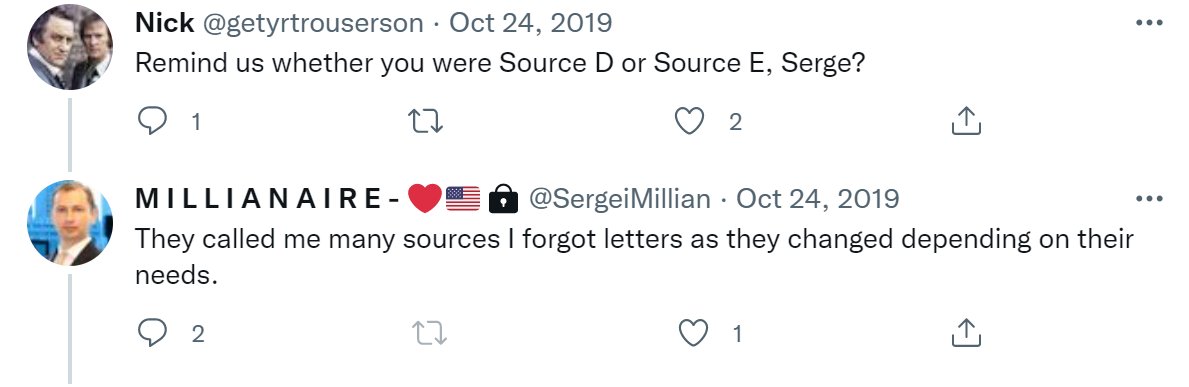Screen dimensions: 1189x387
Task: Share Nick's tweet via upload icon
Action: pos(966,121)
